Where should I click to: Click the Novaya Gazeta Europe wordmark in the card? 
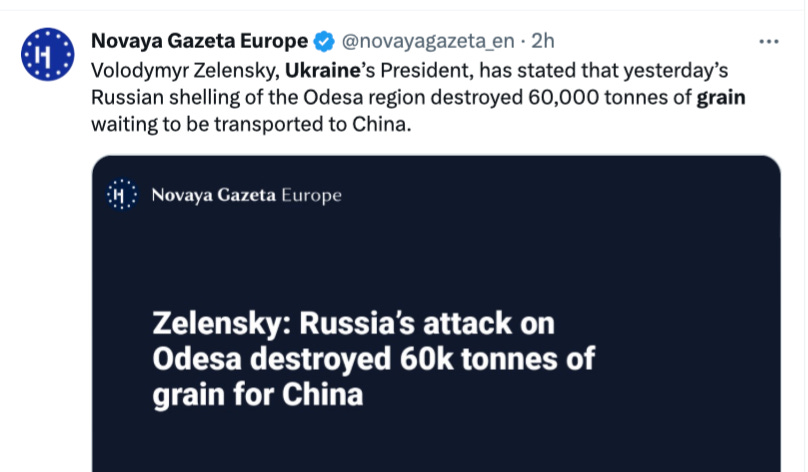coord(246,195)
